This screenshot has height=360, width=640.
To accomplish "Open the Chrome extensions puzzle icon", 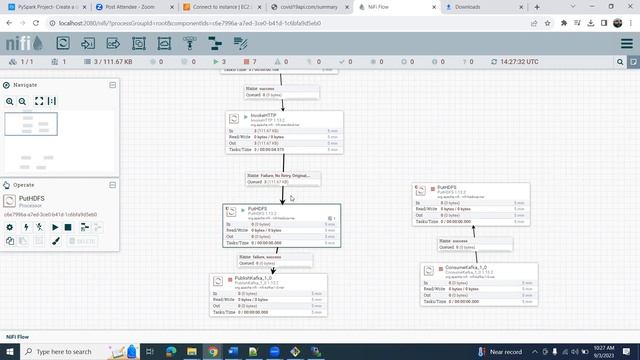I will [564, 23].
